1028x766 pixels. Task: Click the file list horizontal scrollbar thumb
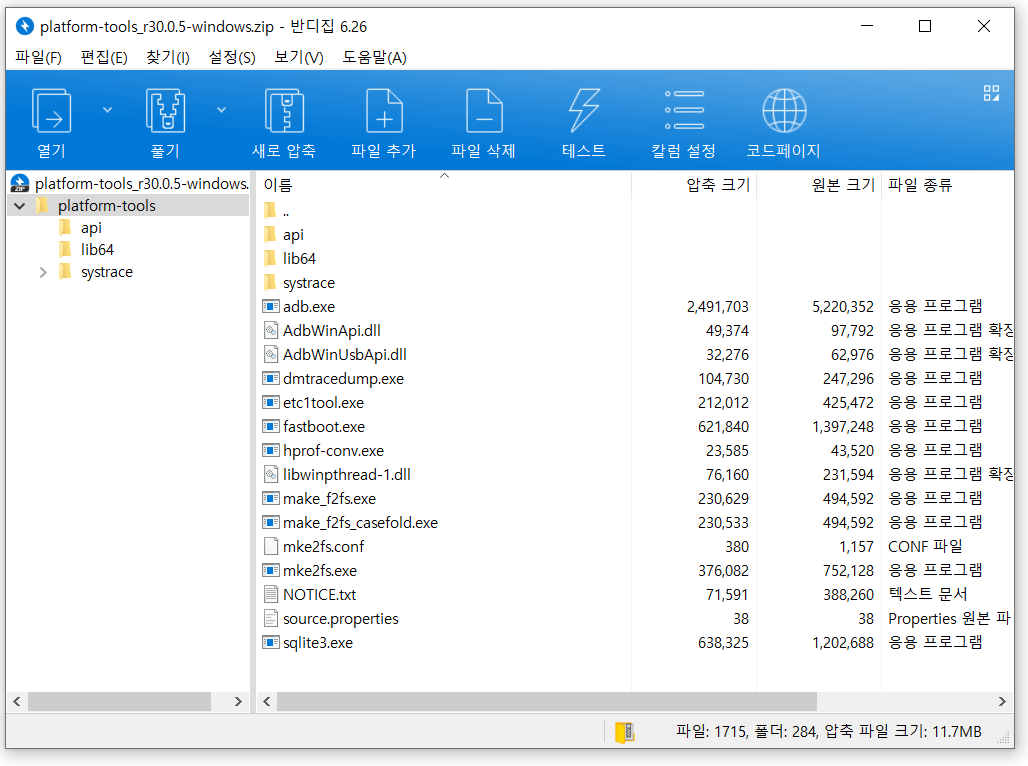click(547, 702)
